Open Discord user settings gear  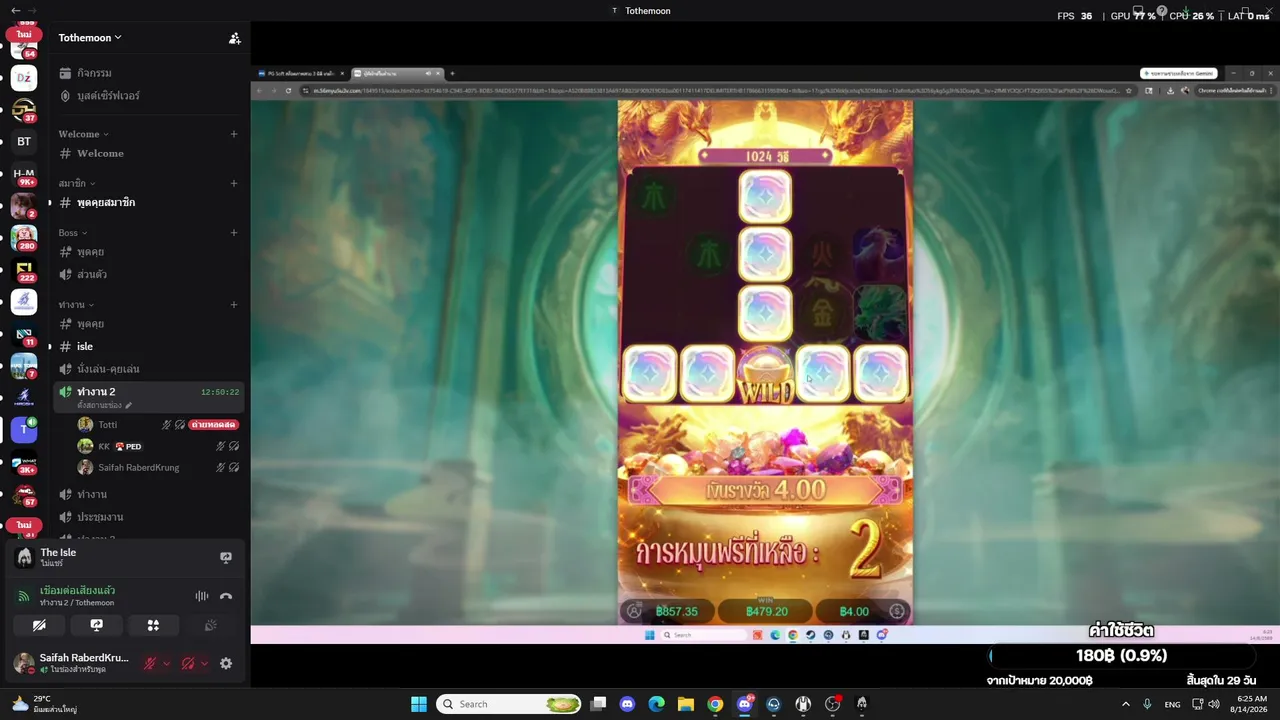(226, 663)
